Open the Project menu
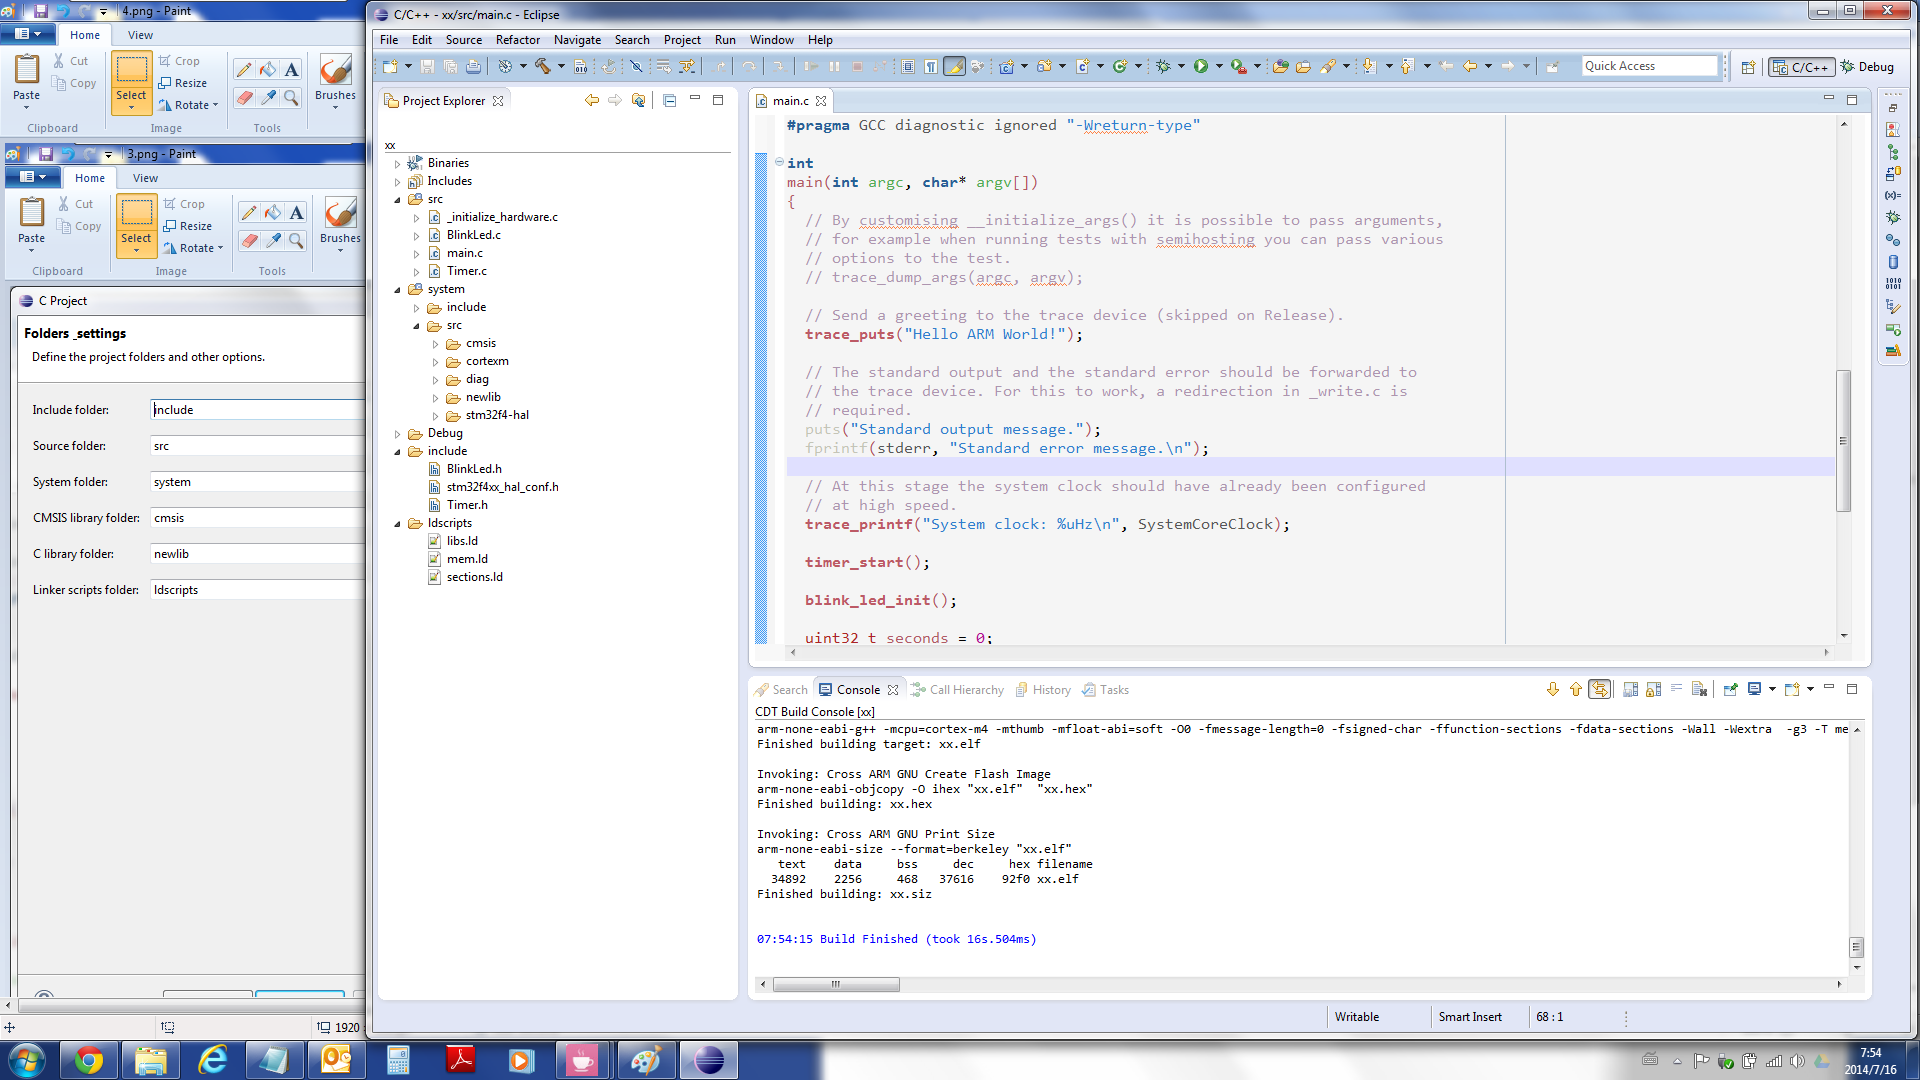 click(682, 40)
